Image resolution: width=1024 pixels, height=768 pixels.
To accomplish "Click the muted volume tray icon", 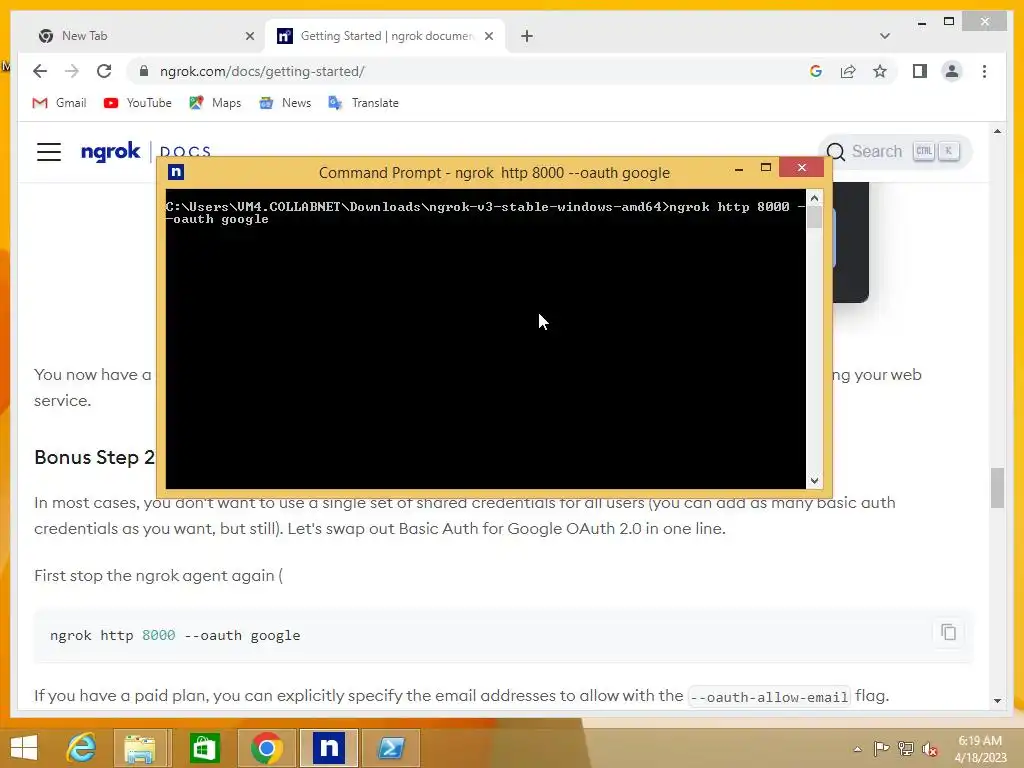I will (930, 748).
